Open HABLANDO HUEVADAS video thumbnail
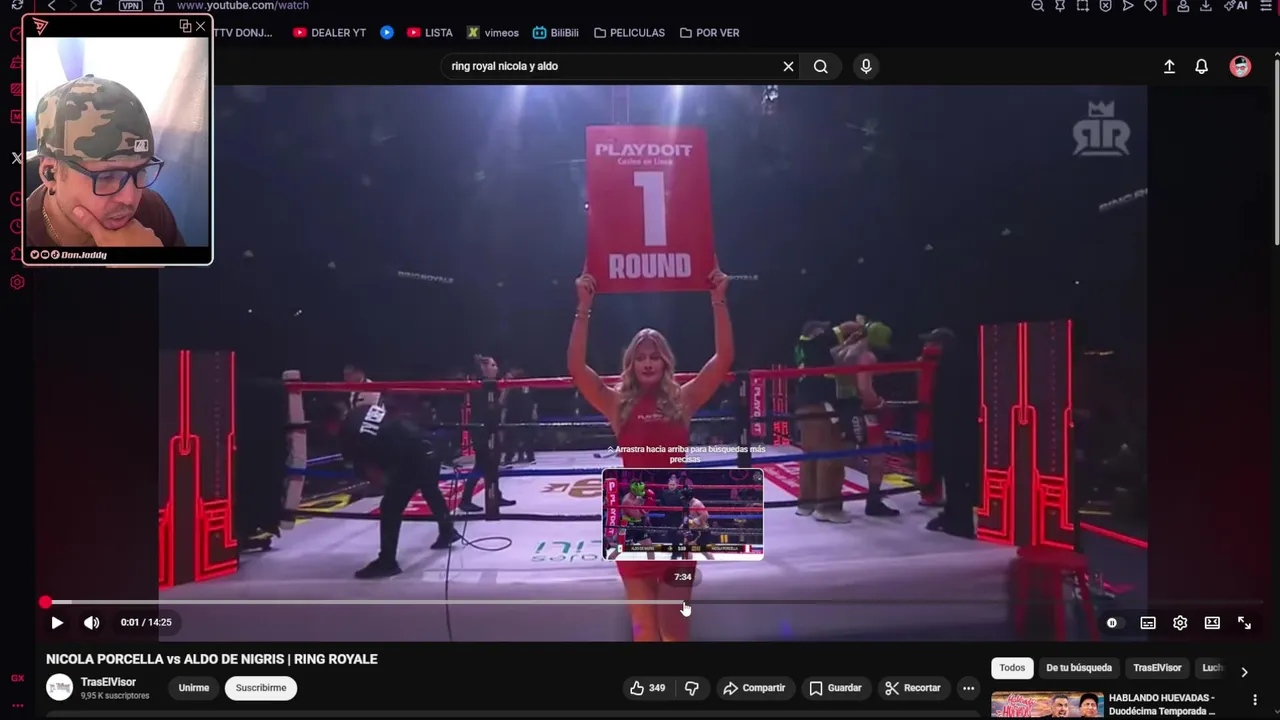1280x720 pixels. click(1047, 705)
